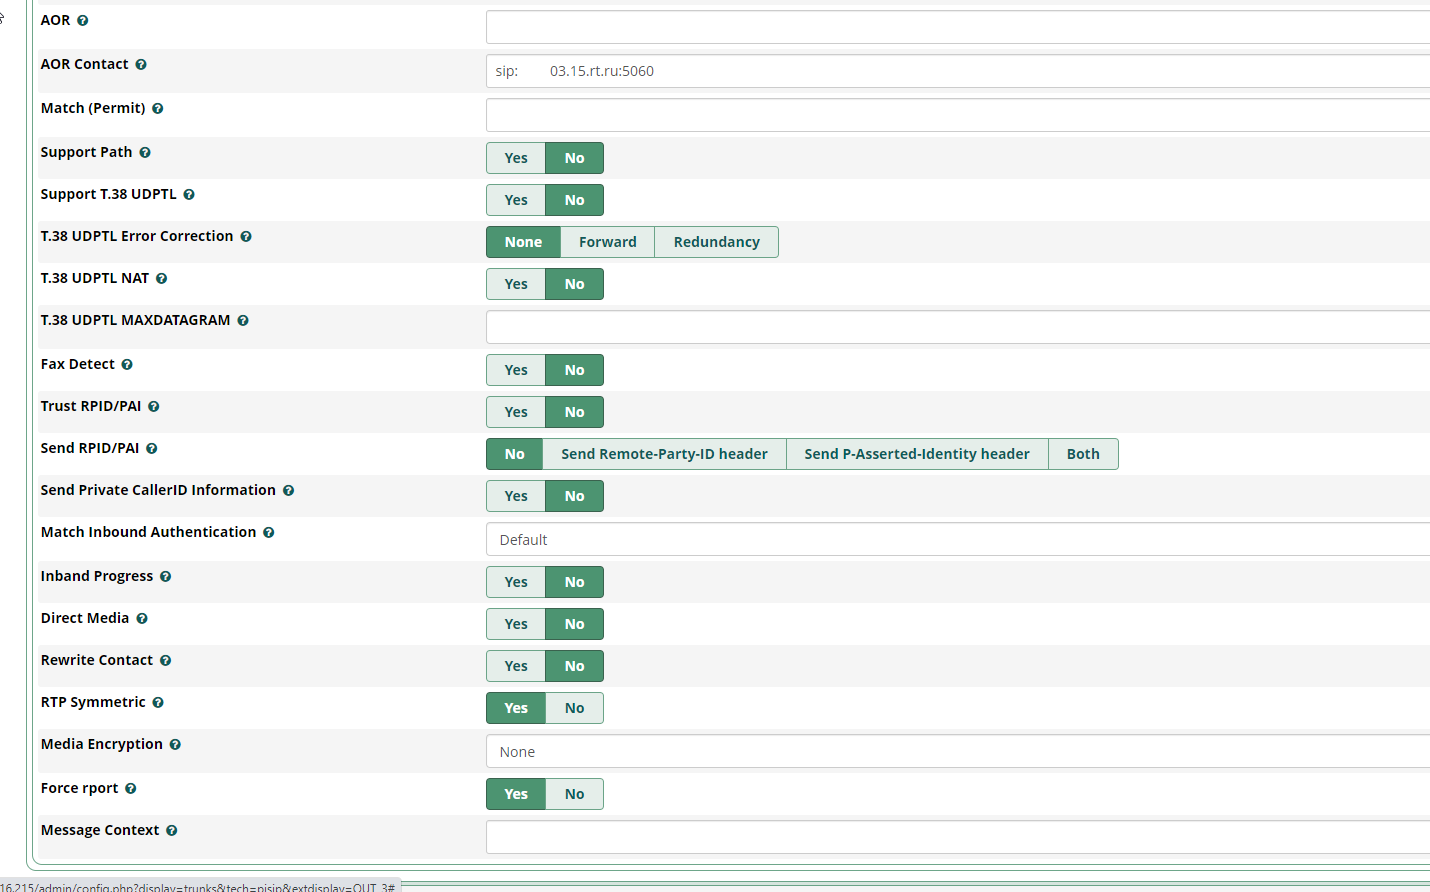
Task: Open help tooltip for T.38 UDPTL Error Correction
Action: 246,237
